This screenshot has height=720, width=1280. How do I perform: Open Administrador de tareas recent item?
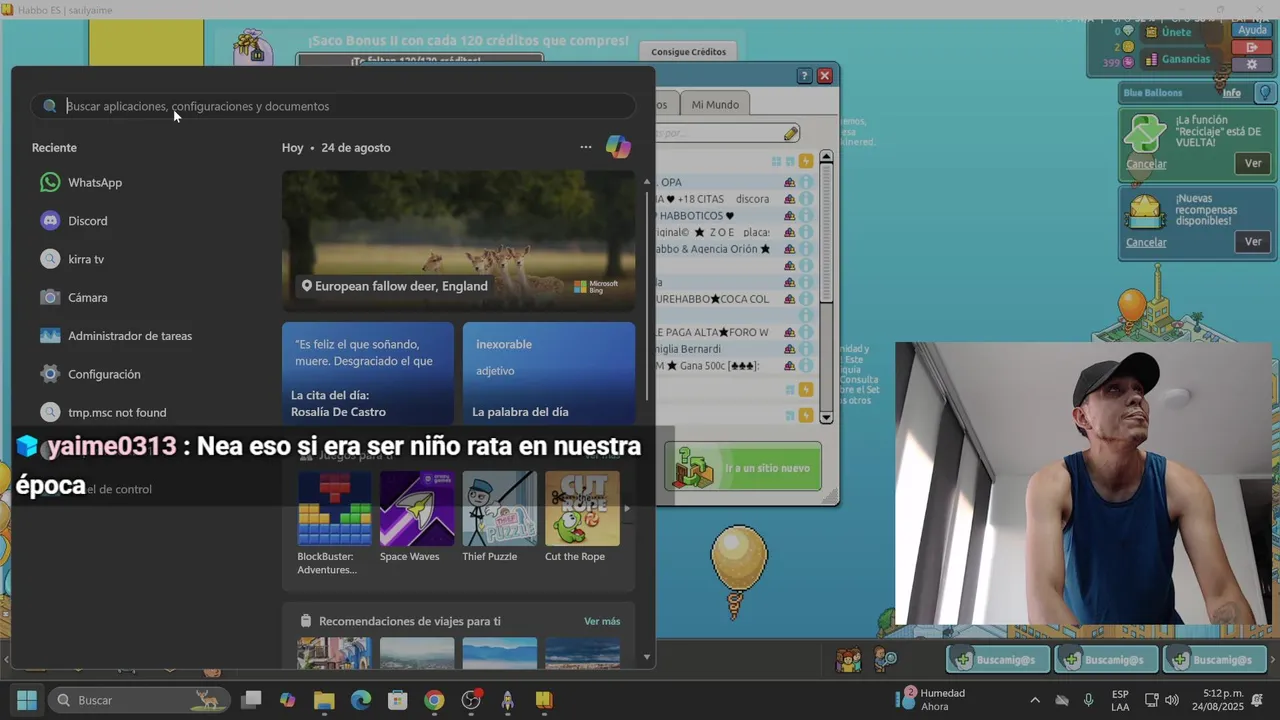(130, 336)
